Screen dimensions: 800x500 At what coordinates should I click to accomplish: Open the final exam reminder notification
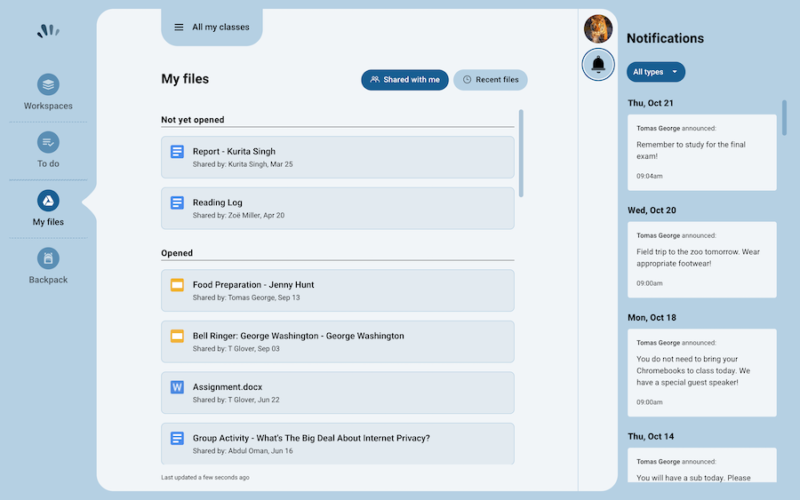[x=701, y=152]
